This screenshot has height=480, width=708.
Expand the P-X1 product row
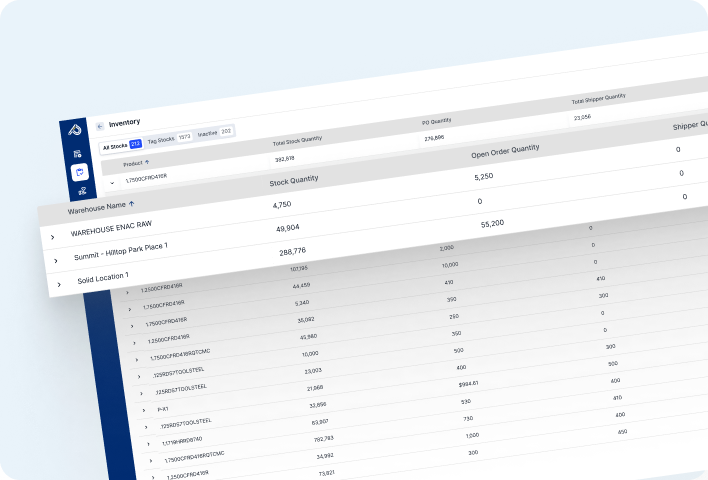click(144, 410)
